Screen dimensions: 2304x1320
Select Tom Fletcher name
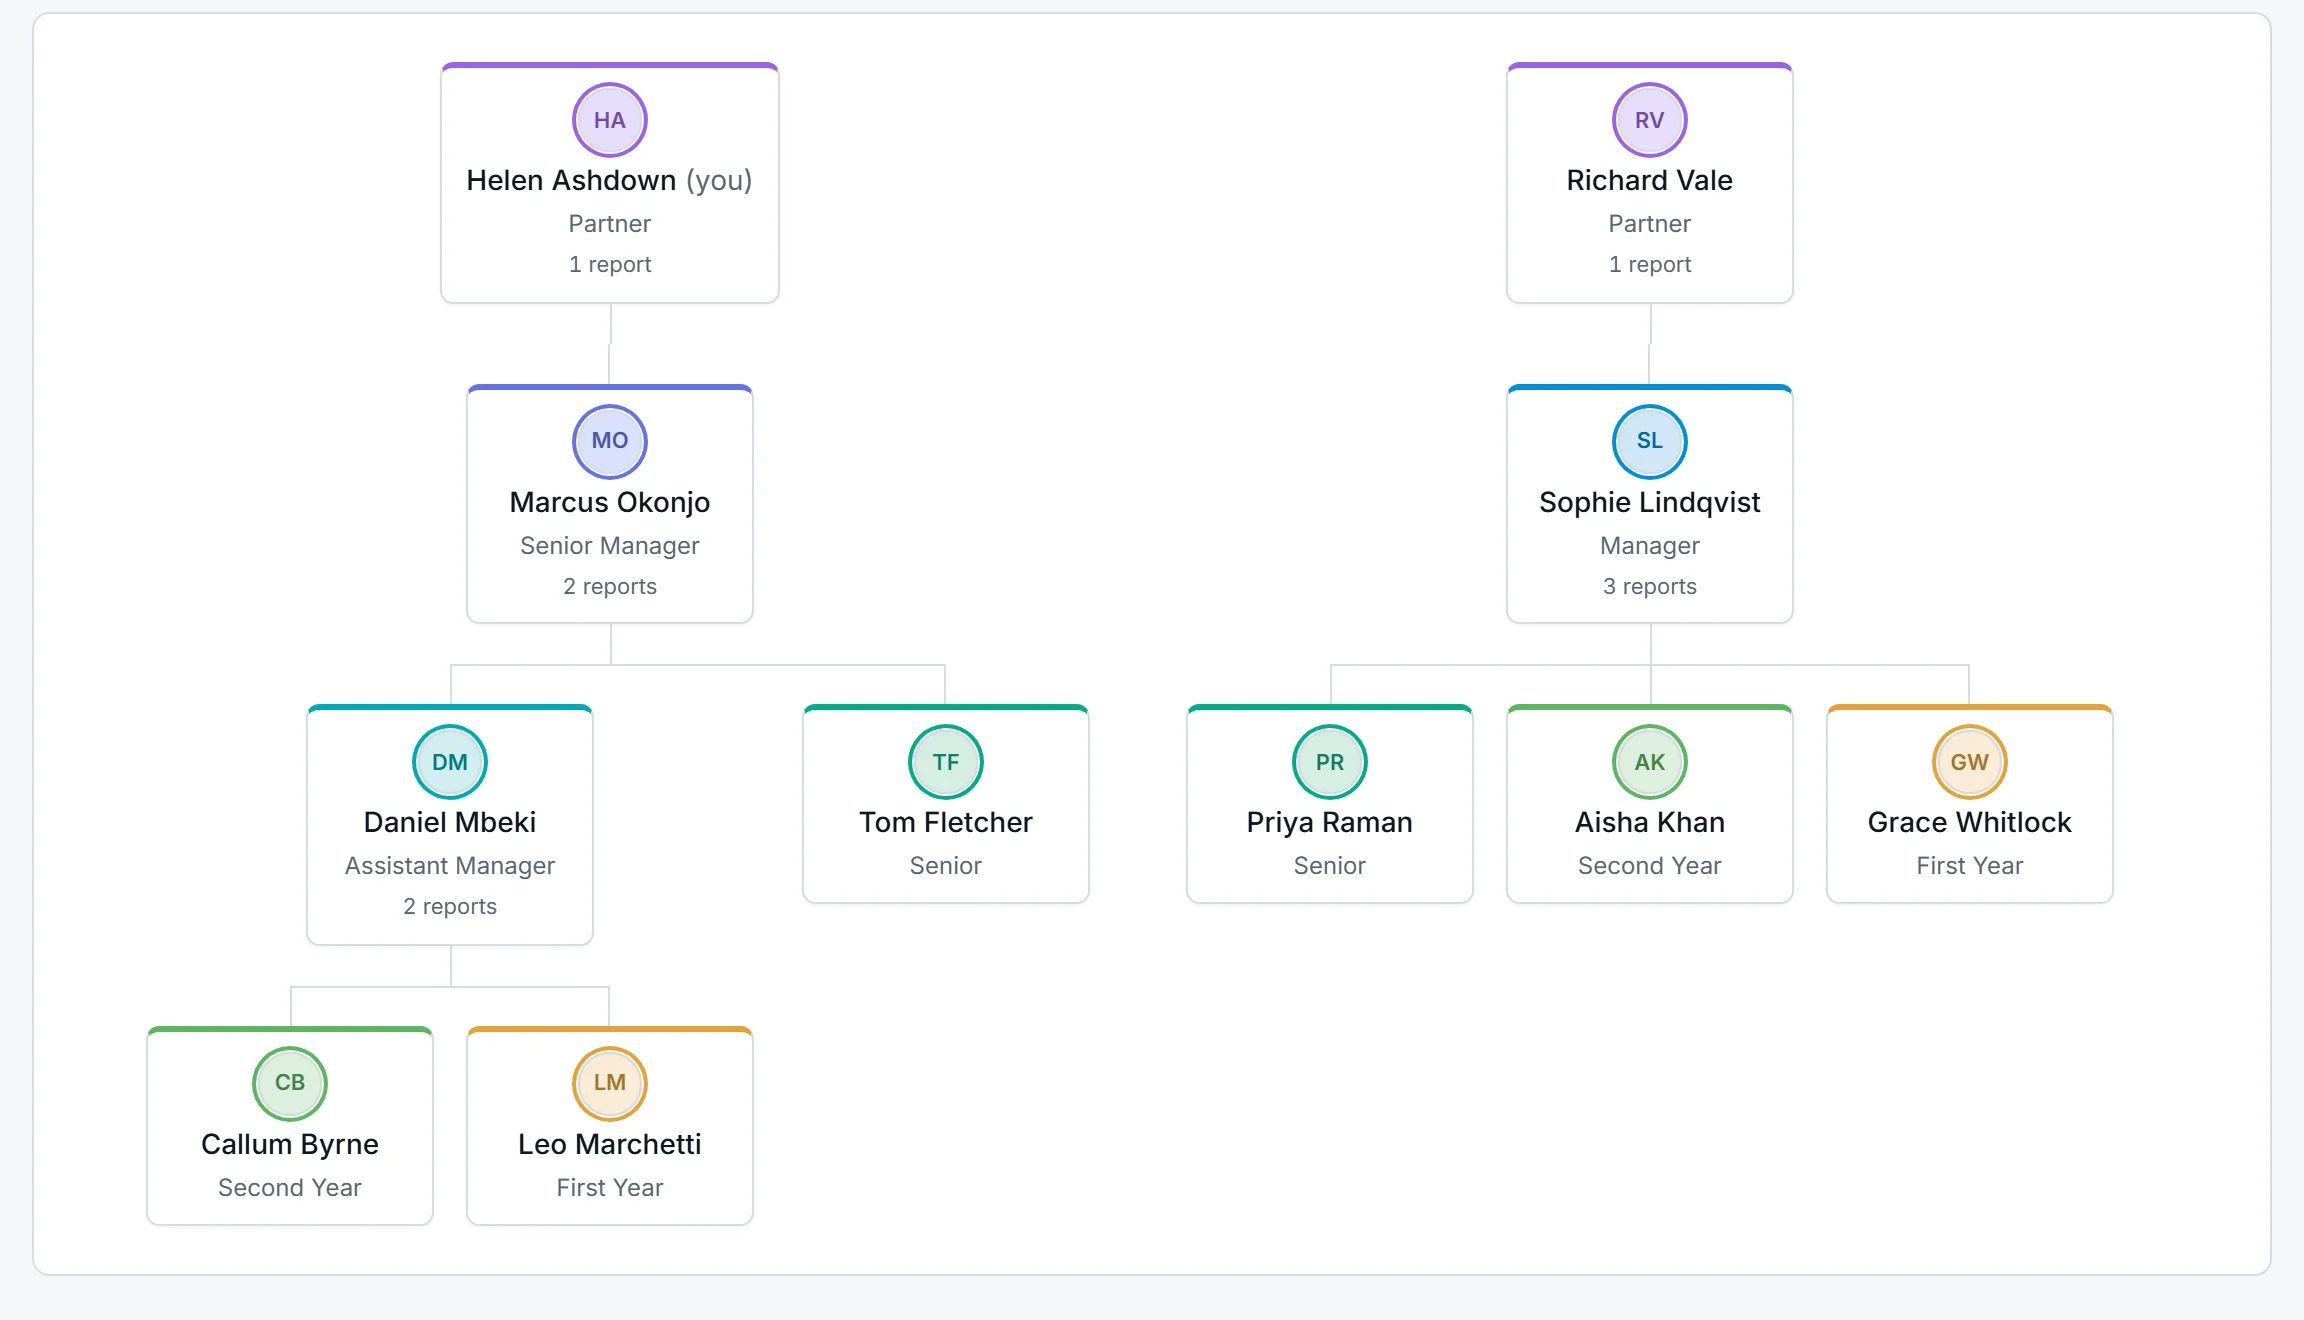click(946, 822)
